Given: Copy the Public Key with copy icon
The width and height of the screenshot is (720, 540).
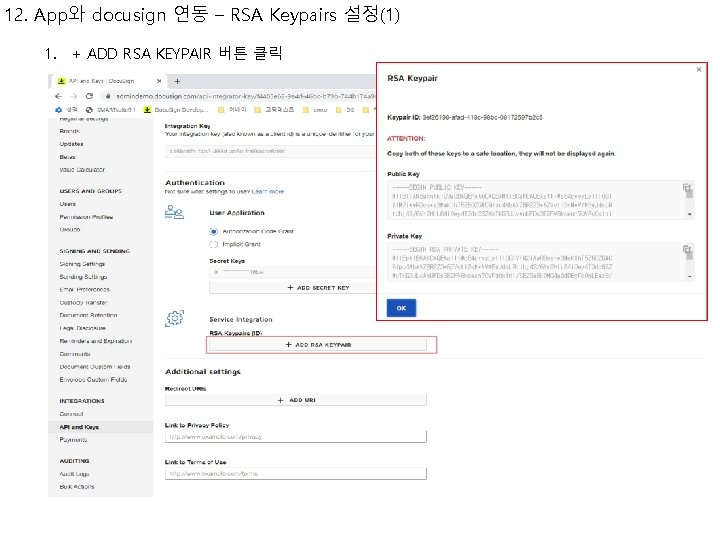Looking at the screenshot, I should click(x=686, y=187).
